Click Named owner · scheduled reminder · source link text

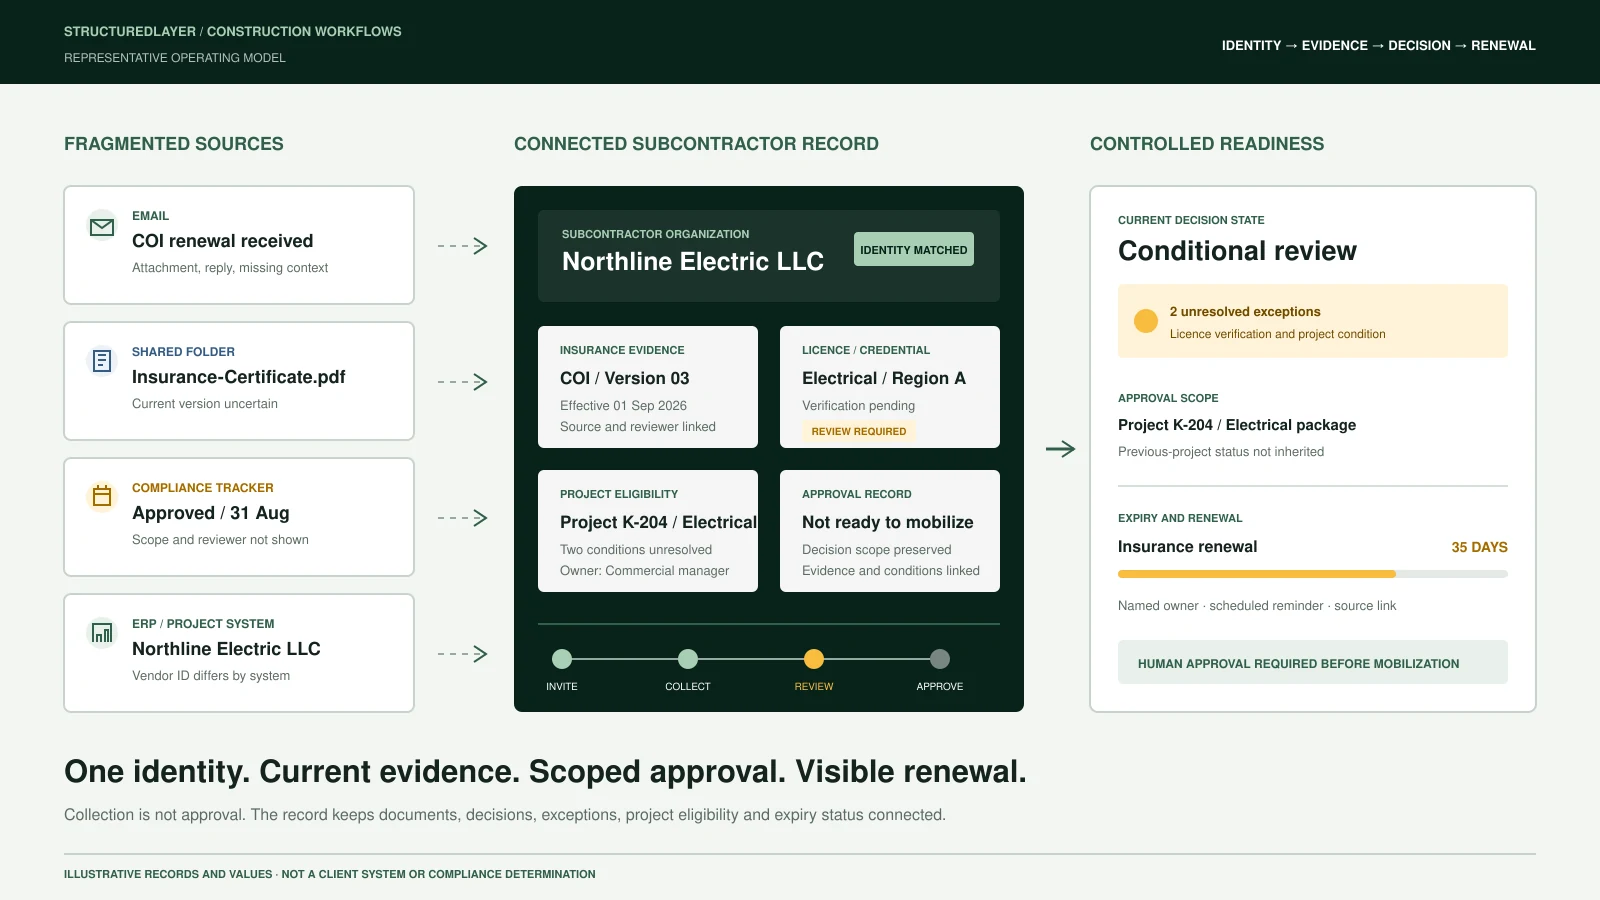point(1257,606)
